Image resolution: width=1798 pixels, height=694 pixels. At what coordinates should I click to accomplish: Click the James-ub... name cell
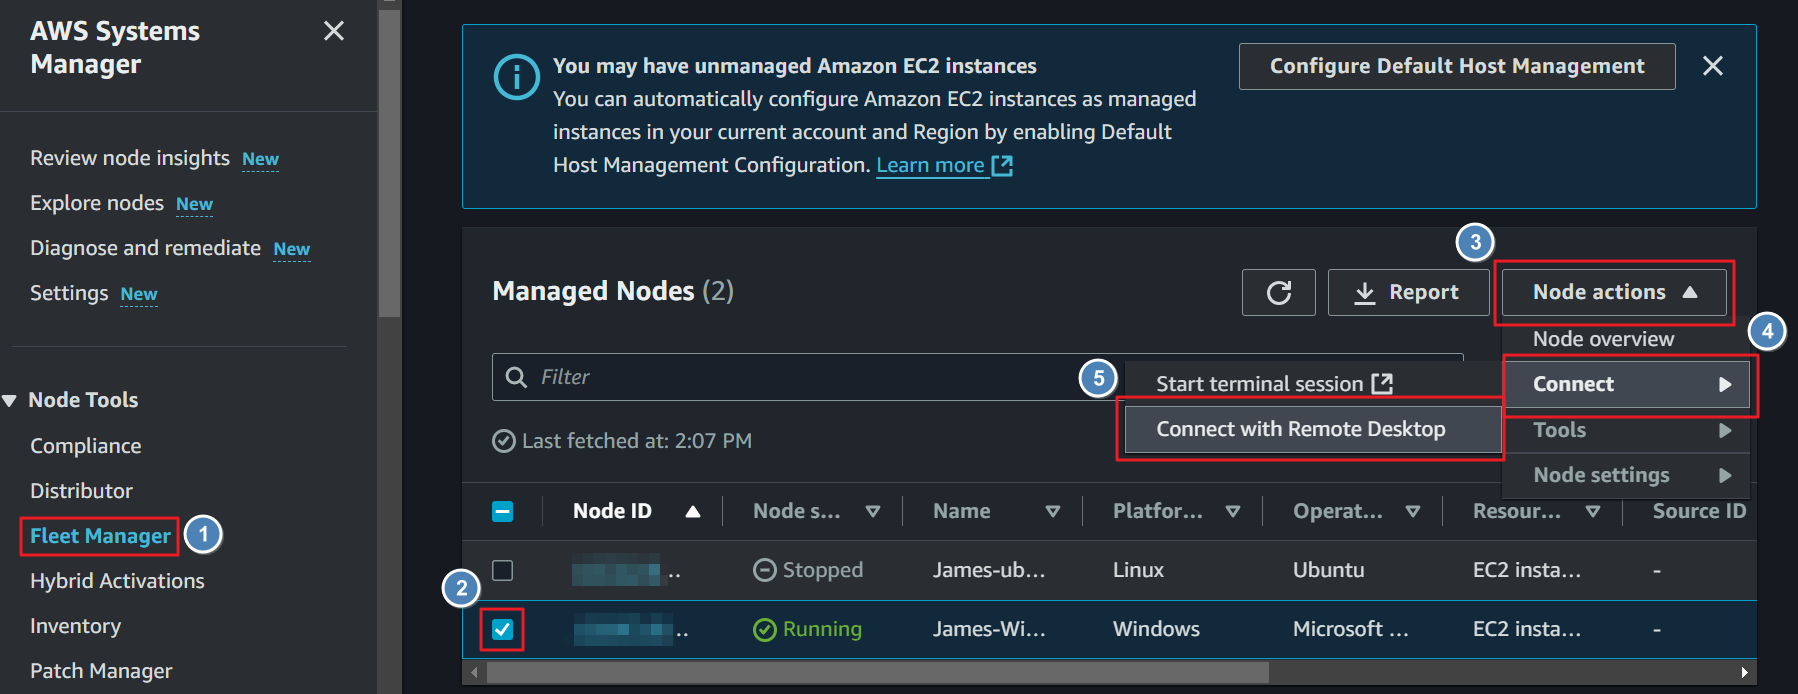pyautogui.click(x=989, y=570)
